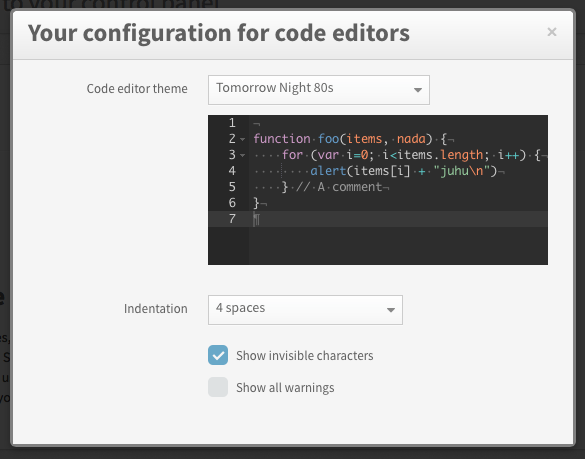Viewport: 585px width, 459px height.
Task: Open the Code editor theme dropdown
Action: tap(319, 90)
